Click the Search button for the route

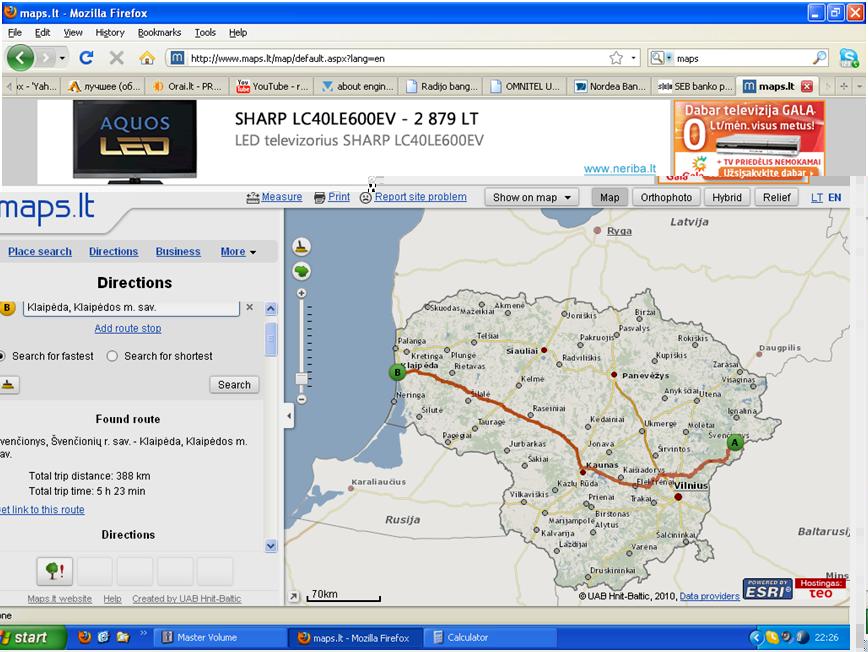click(x=234, y=385)
